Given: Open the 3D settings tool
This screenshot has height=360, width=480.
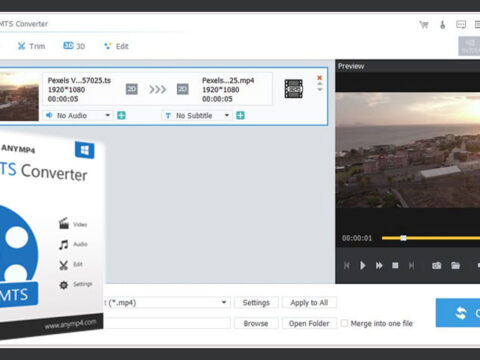Looking at the screenshot, I should [74, 46].
